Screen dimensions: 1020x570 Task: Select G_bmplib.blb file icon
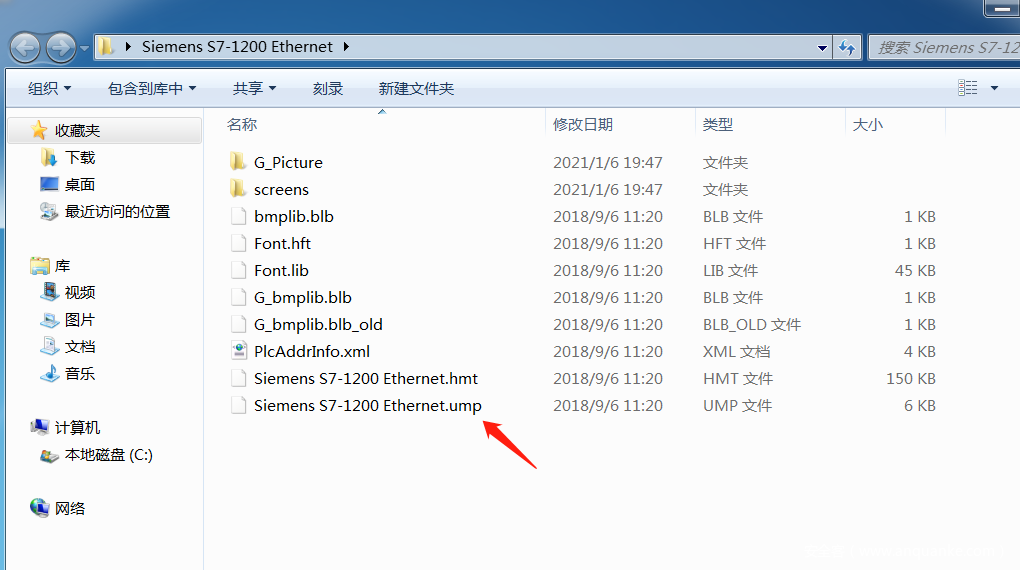239,297
